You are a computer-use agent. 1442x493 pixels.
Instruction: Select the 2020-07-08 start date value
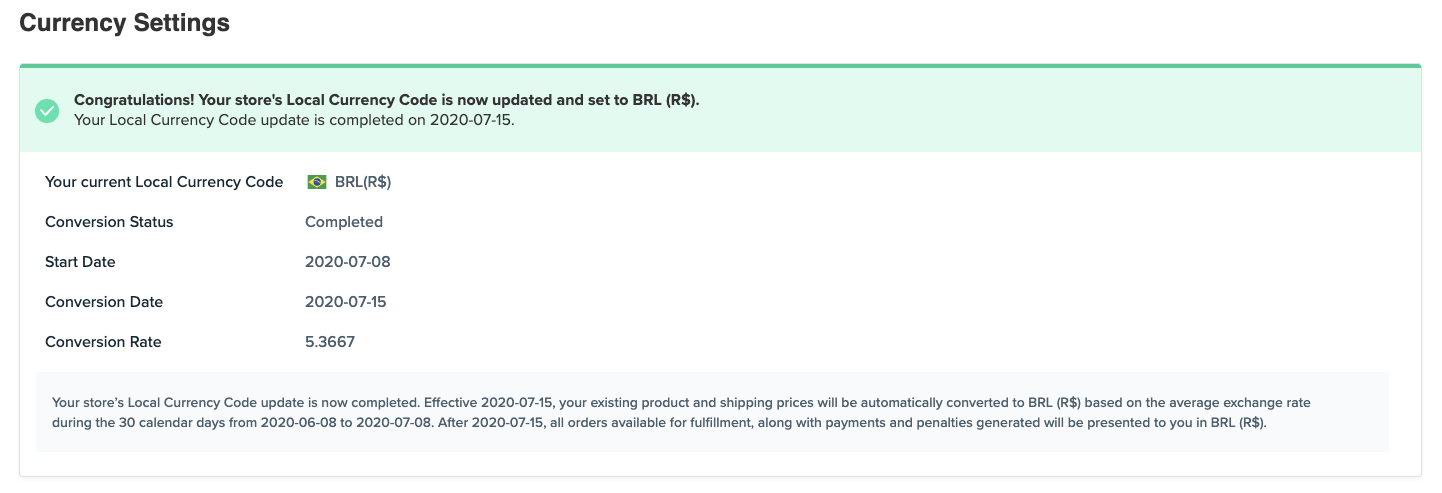348,262
